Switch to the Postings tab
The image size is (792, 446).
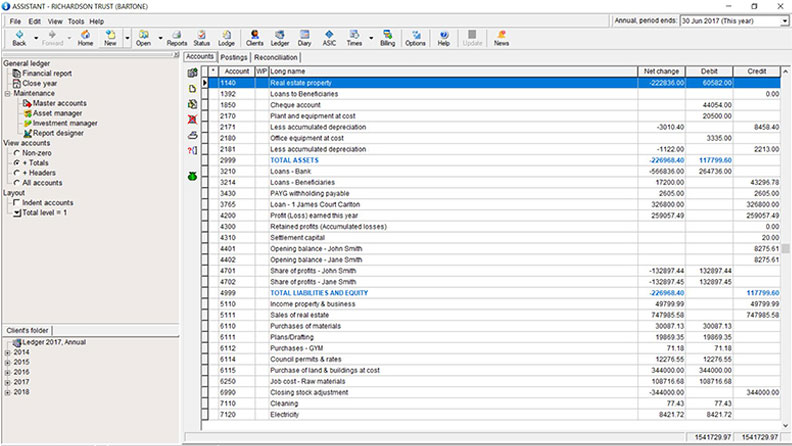coord(235,58)
